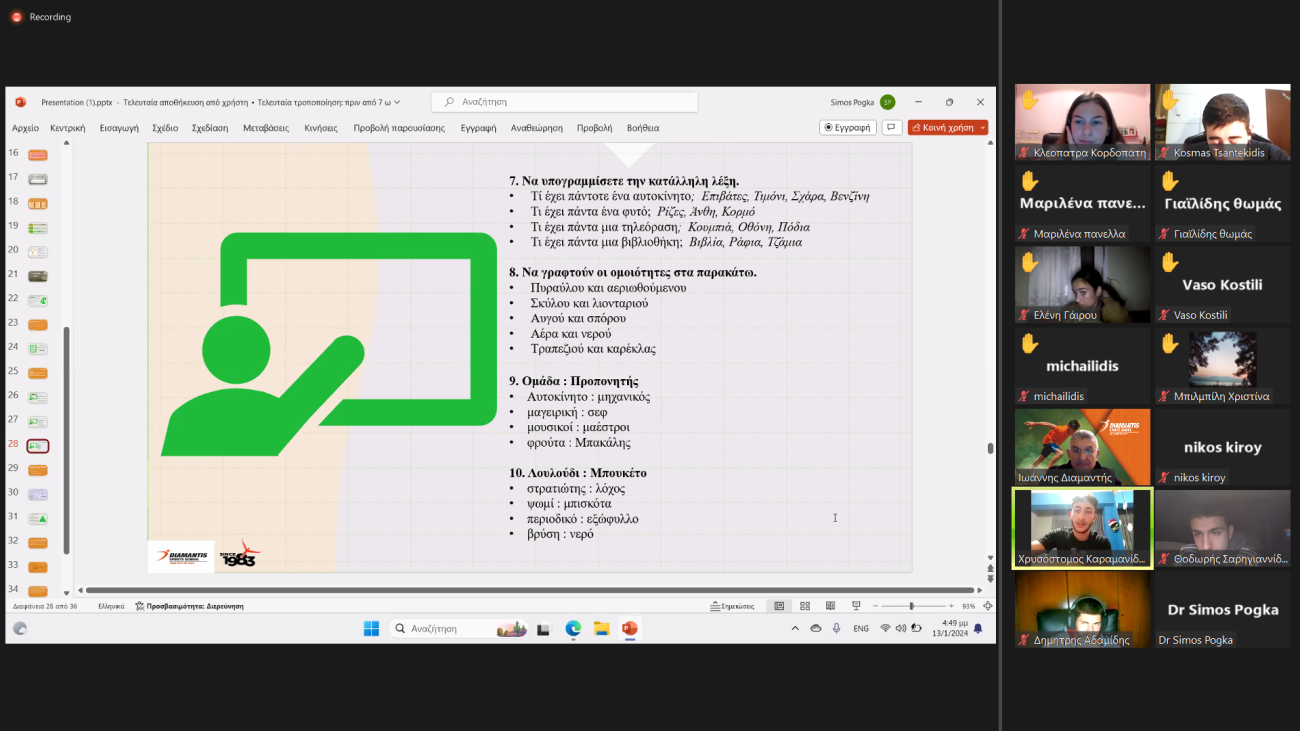Click the 93% zoom level
1300x731 pixels.
tap(968, 606)
